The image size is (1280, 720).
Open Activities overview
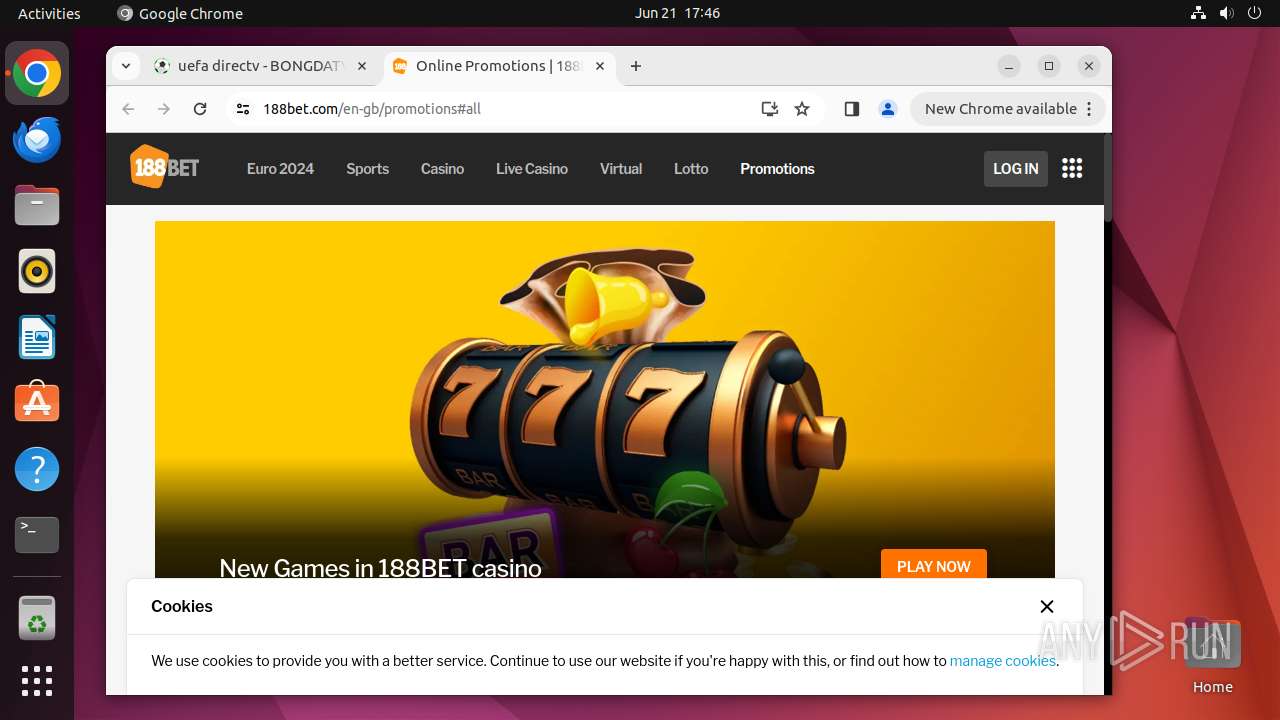(x=49, y=13)
